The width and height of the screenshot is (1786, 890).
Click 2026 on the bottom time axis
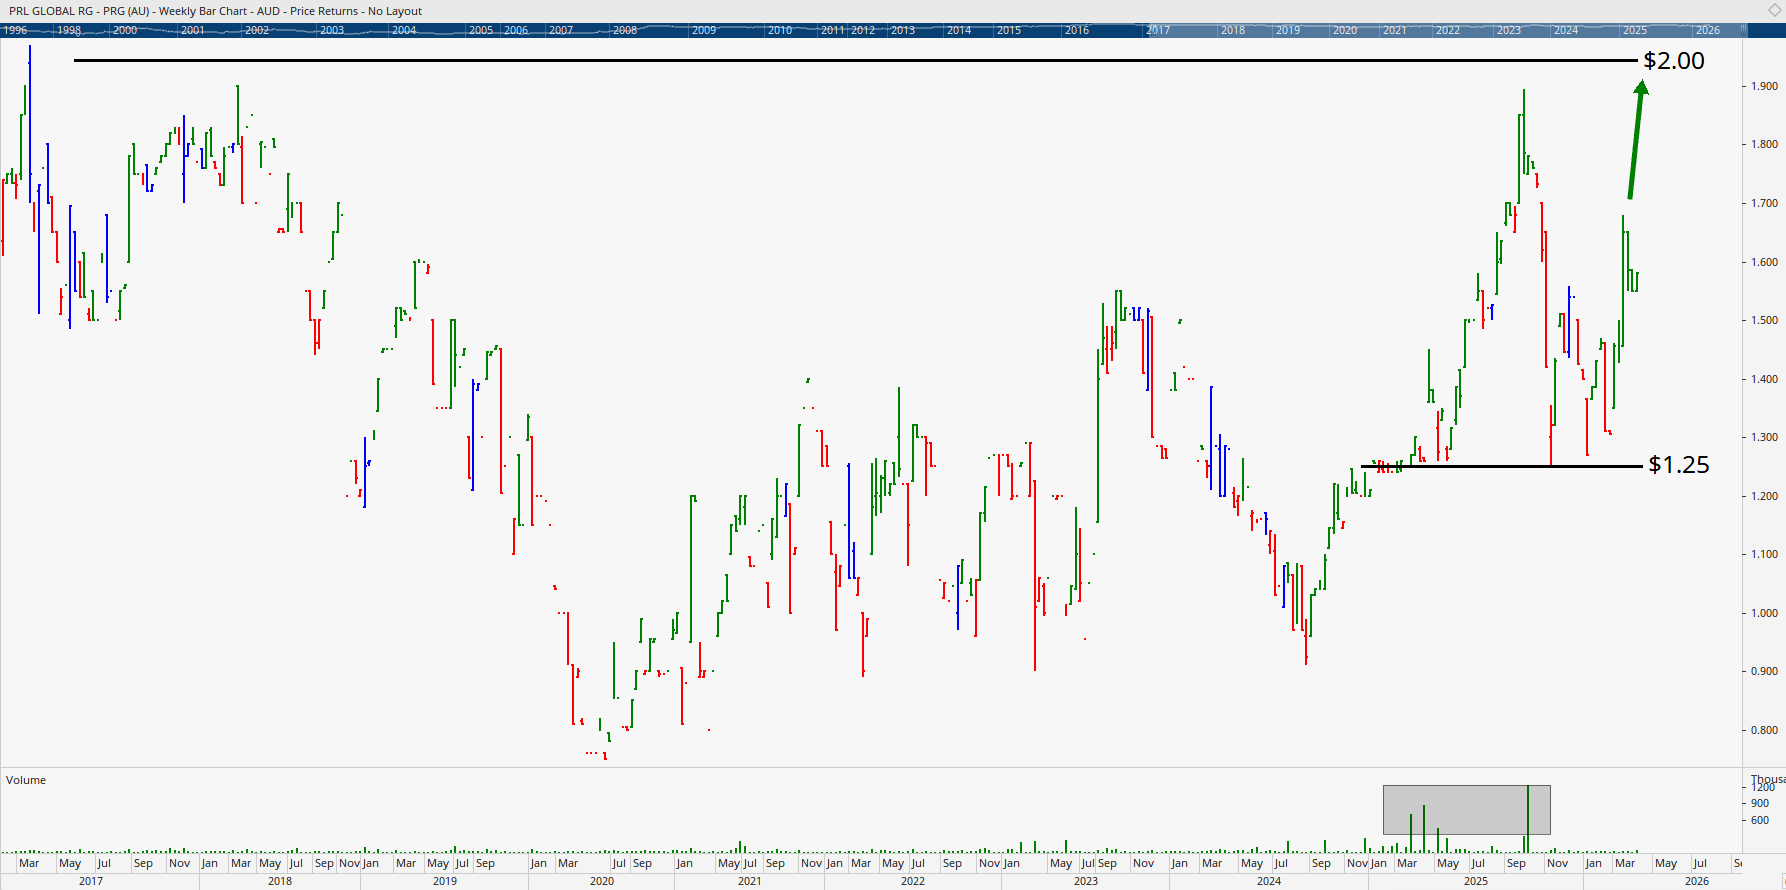(1697, 881)
